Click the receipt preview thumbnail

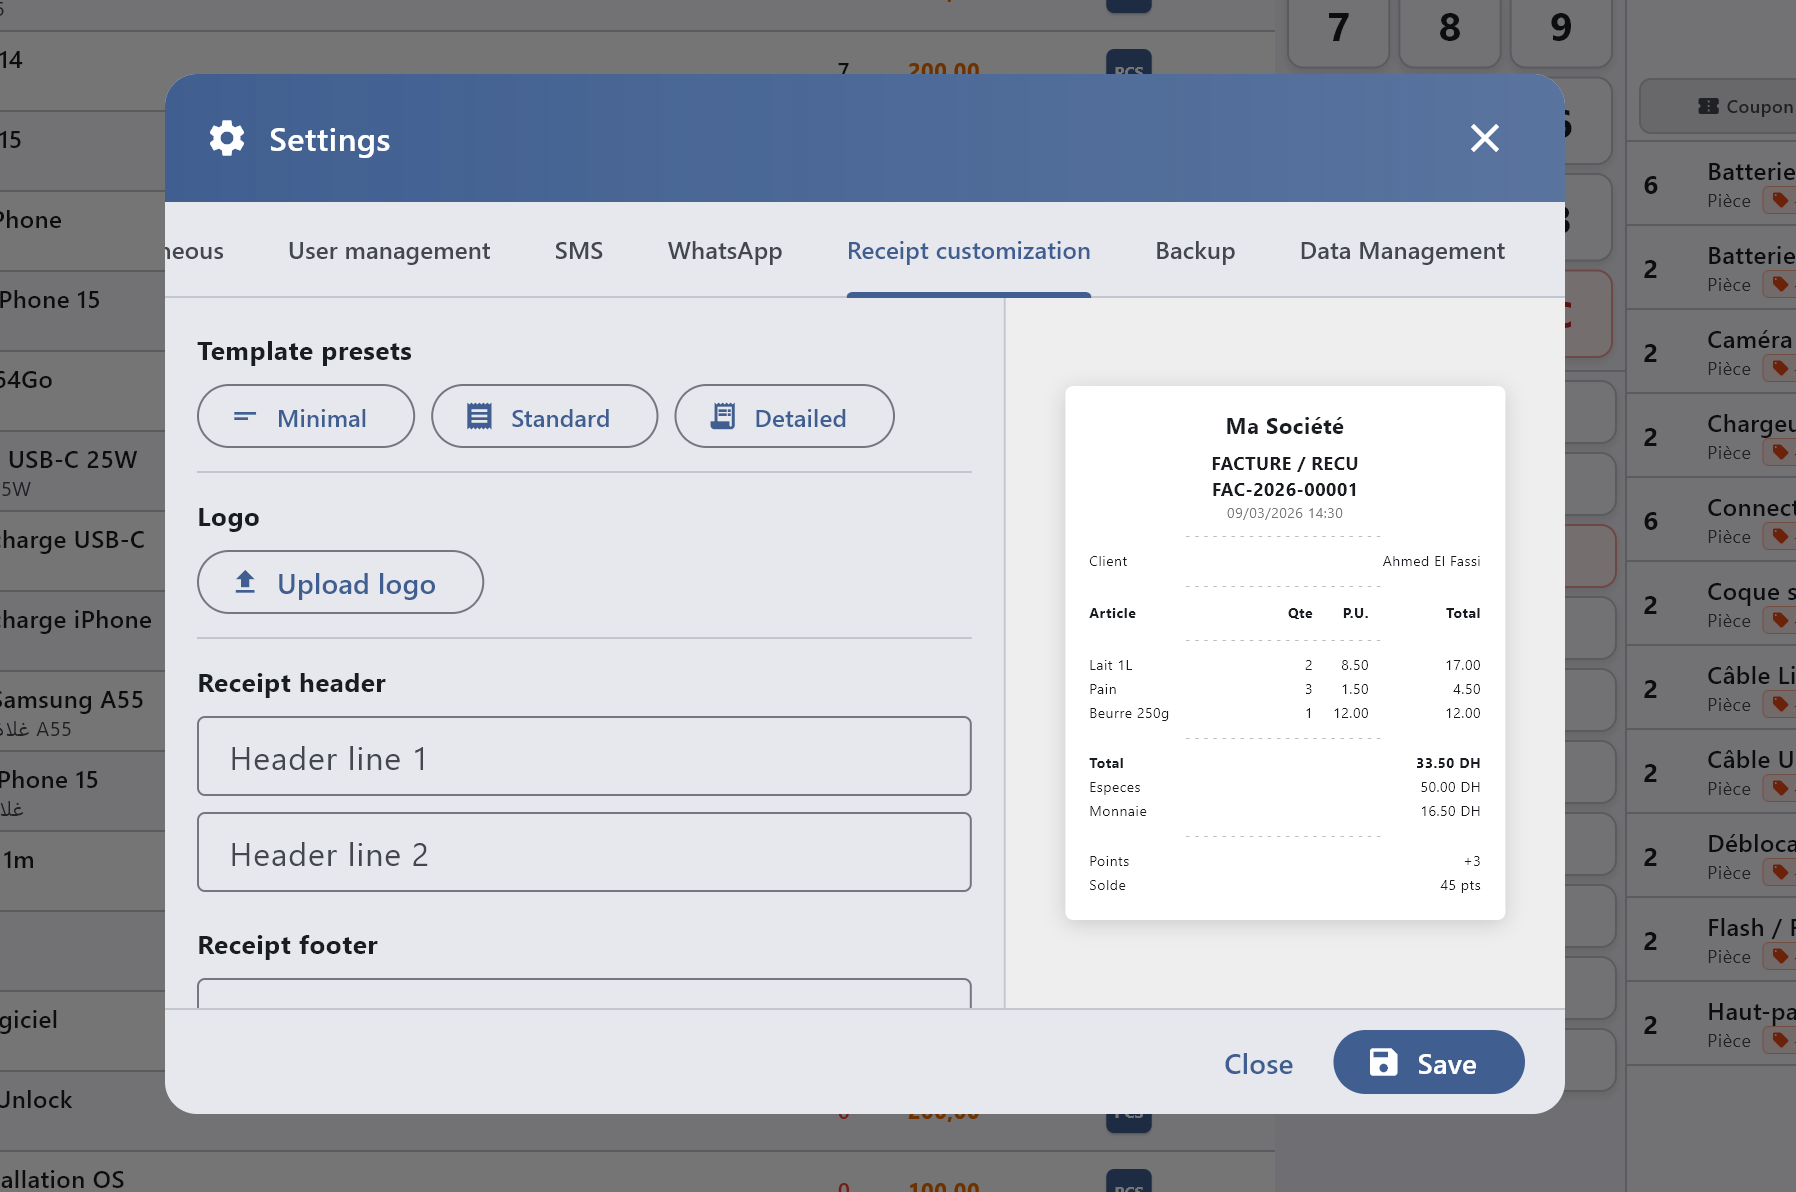click(1285, 653)
